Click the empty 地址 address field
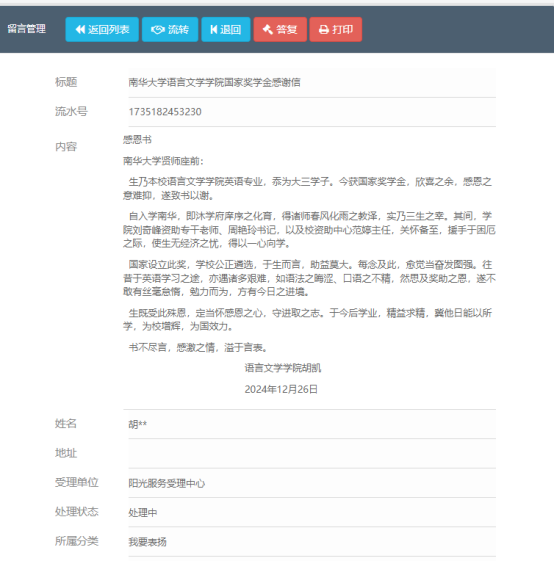Screen dimensions: 554x562 pos(312,454)
